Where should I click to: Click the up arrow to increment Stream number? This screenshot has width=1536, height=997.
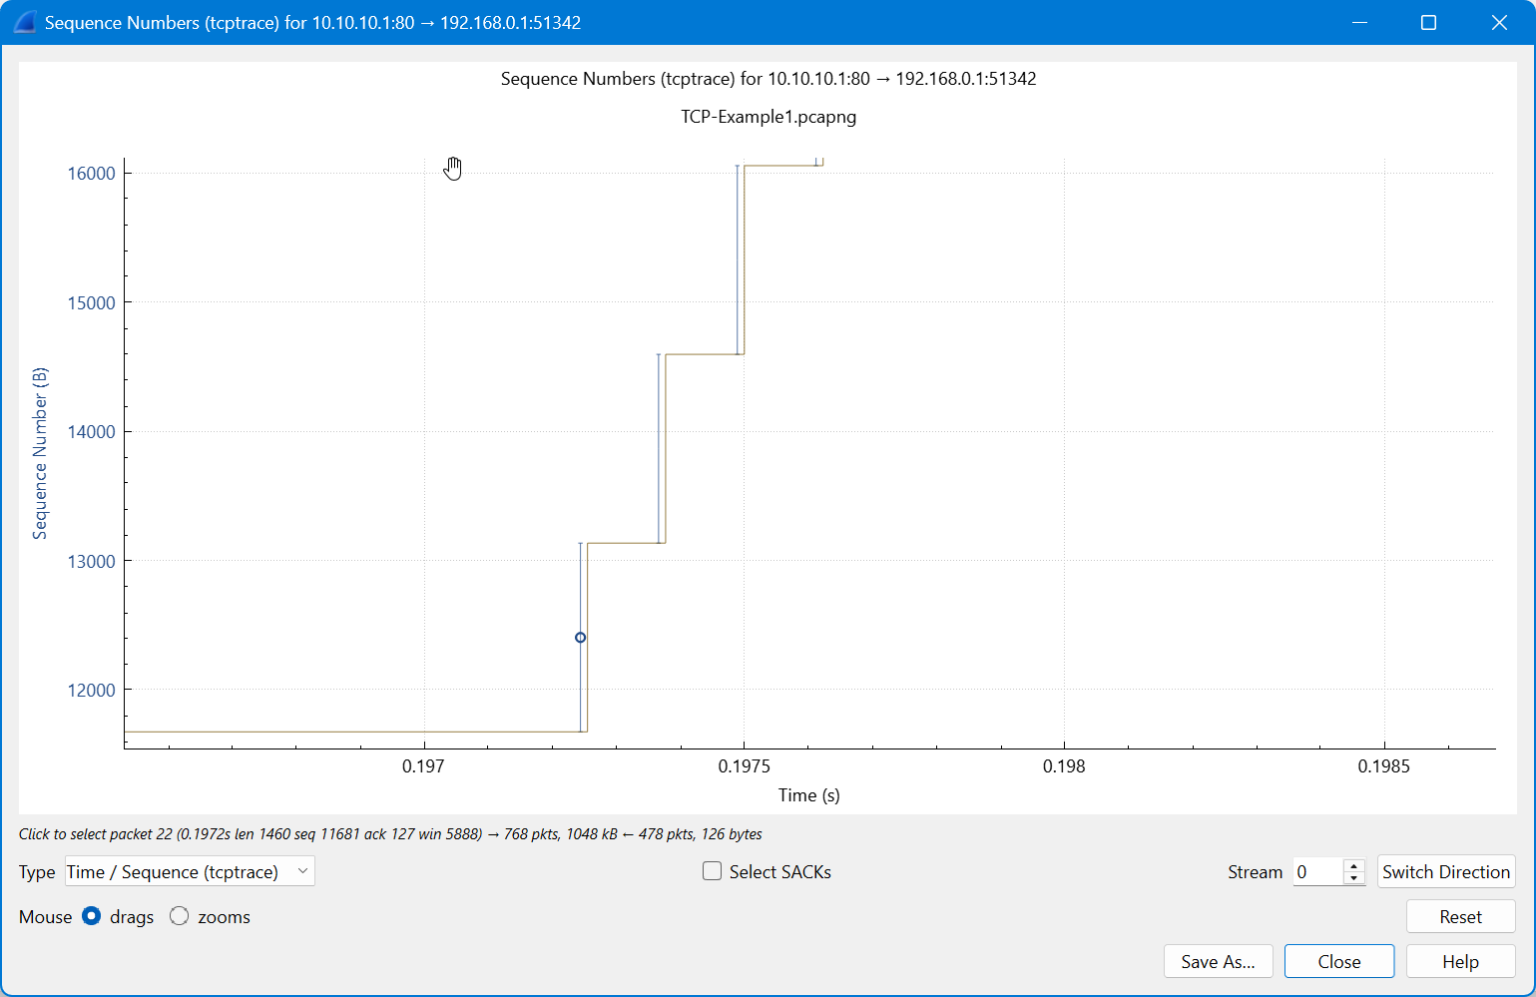tap(1355, 866)
